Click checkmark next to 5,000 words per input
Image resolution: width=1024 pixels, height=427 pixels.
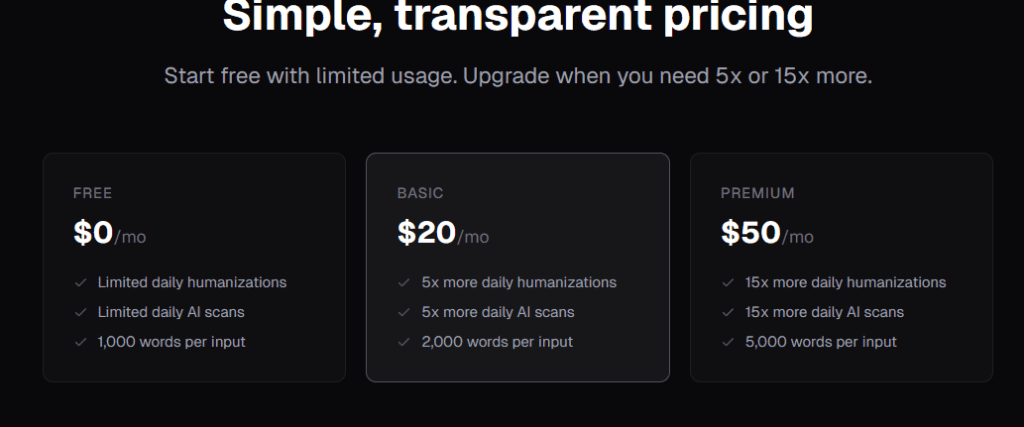(x=727, y=342)
